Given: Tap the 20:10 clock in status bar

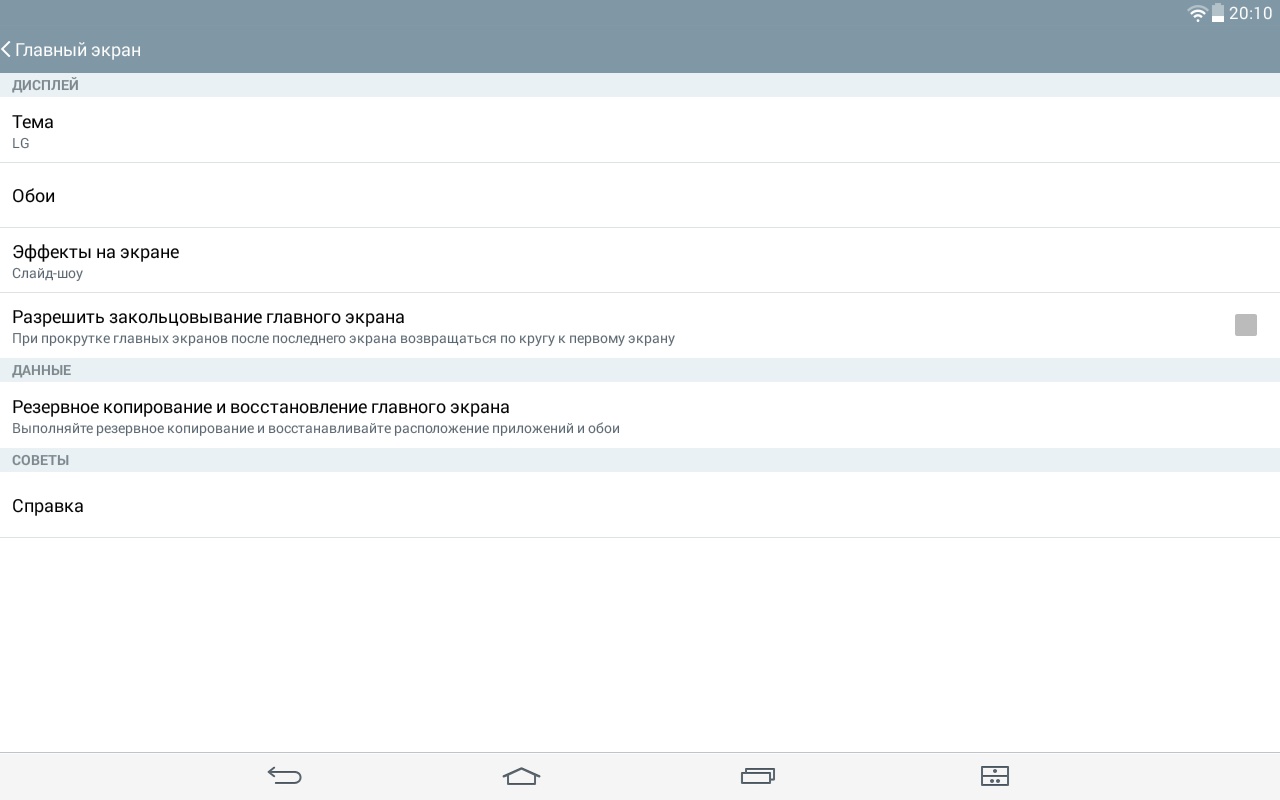Looking at the screenshot, I should tap(1250, 13).
